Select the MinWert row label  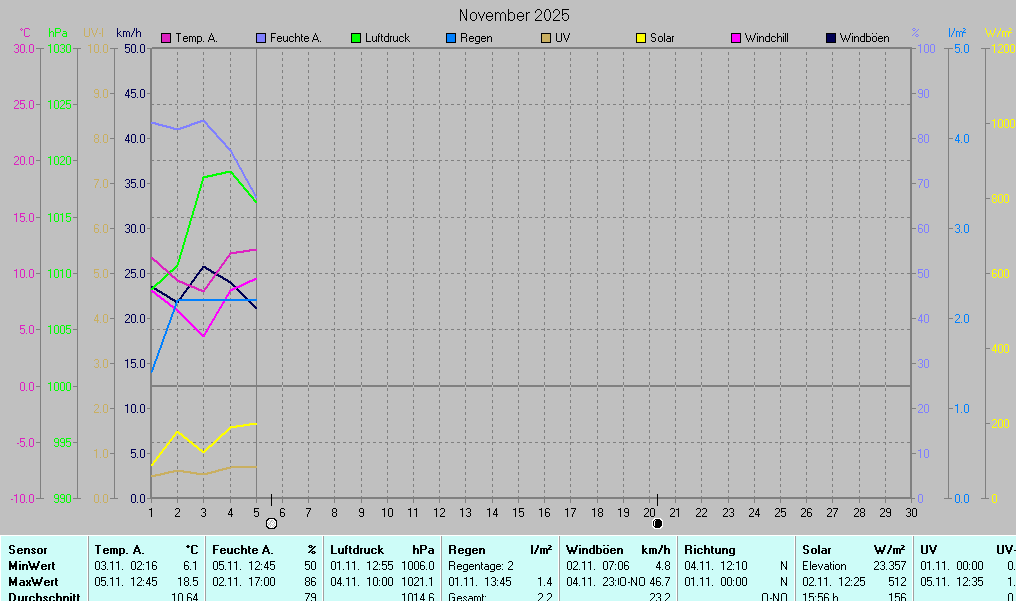[32, 566]
